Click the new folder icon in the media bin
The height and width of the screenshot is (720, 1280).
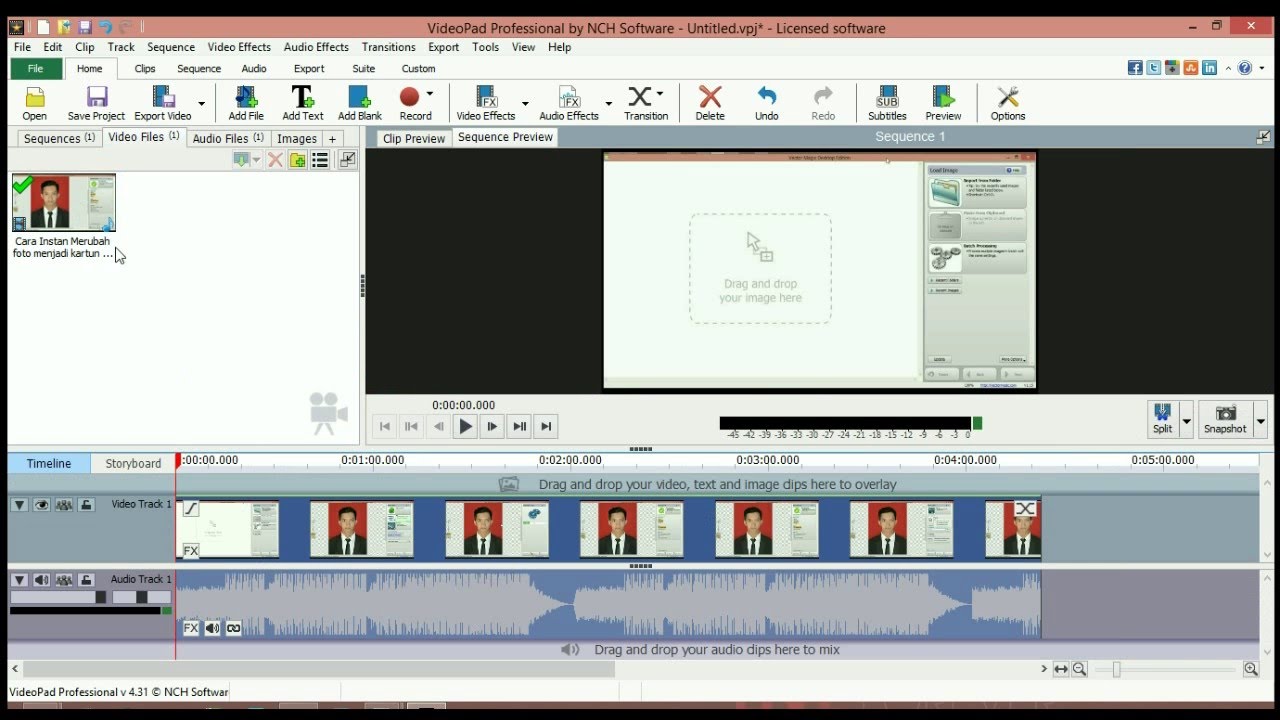point(297,160)
